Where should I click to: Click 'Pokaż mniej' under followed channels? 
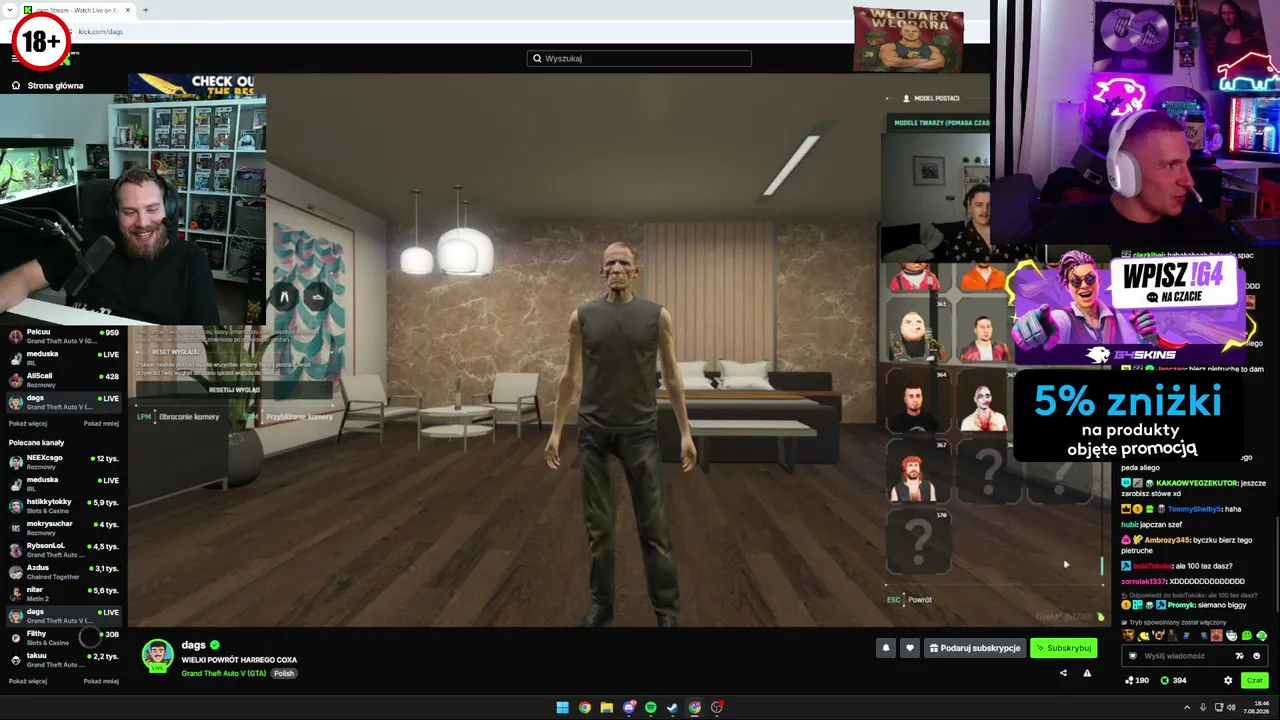click(101, 423)
